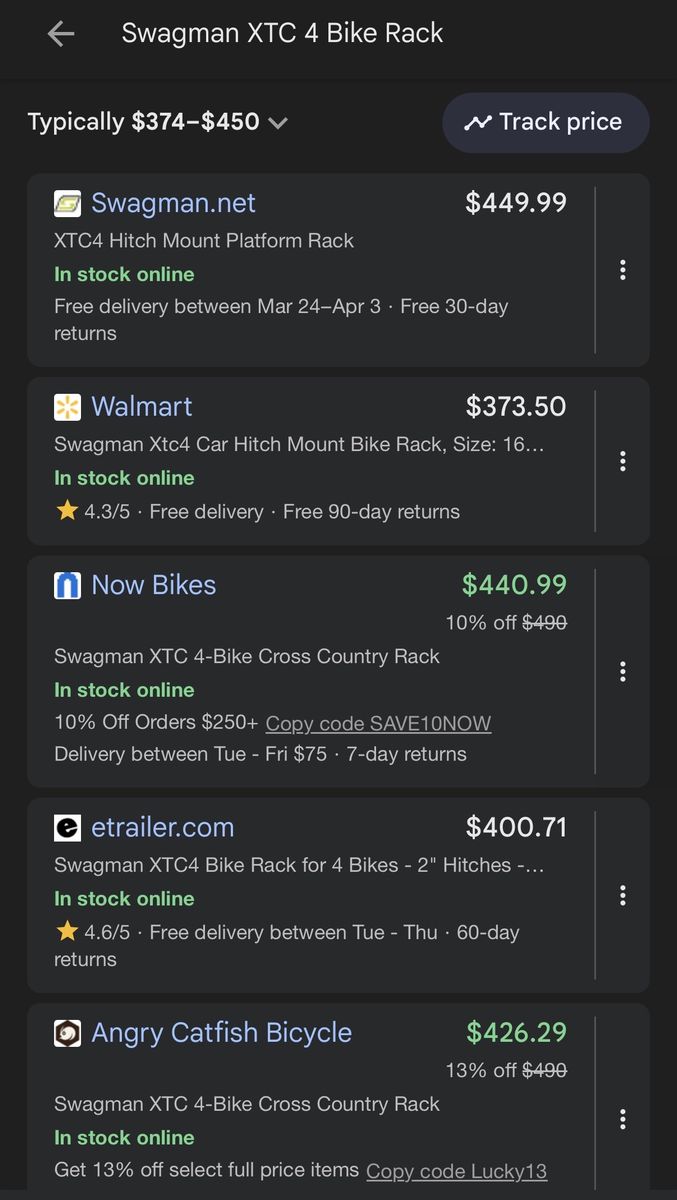This screenshot has height=1200, width=677.
Task: Copy code SAVE10NOW
Action: (378, 723)
